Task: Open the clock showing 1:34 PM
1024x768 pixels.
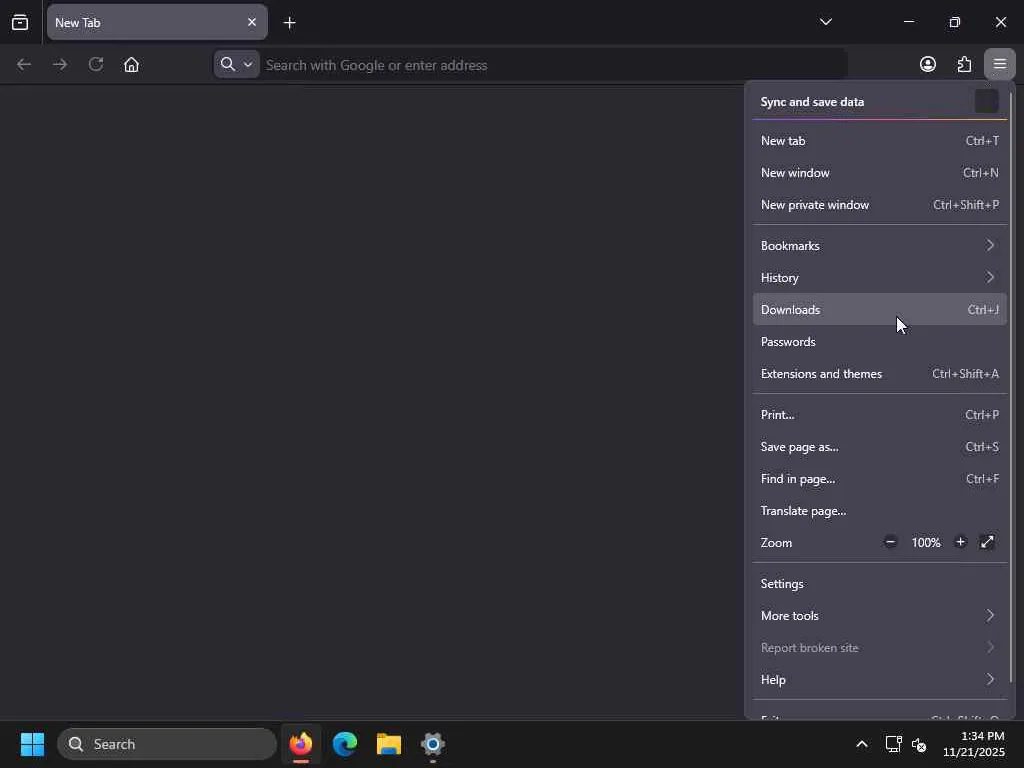Action: coord(974,744)
